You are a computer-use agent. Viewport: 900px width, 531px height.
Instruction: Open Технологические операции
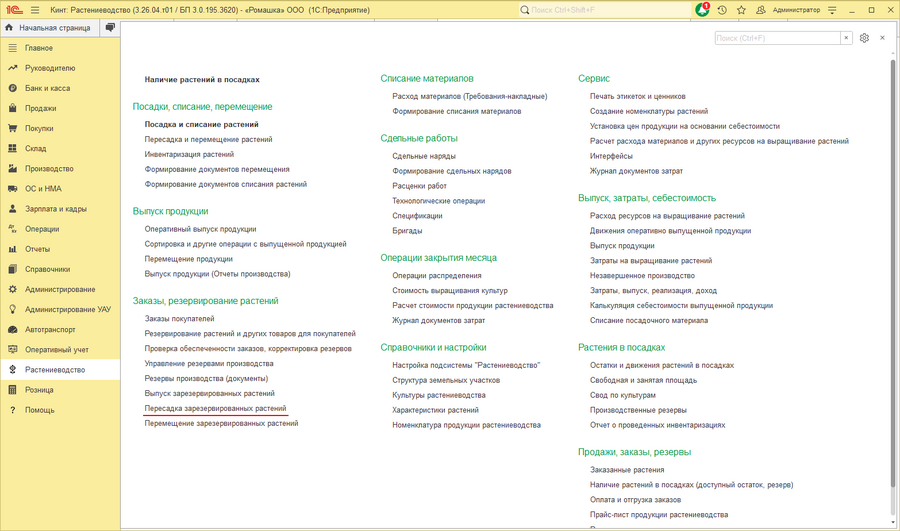(439, 201)
